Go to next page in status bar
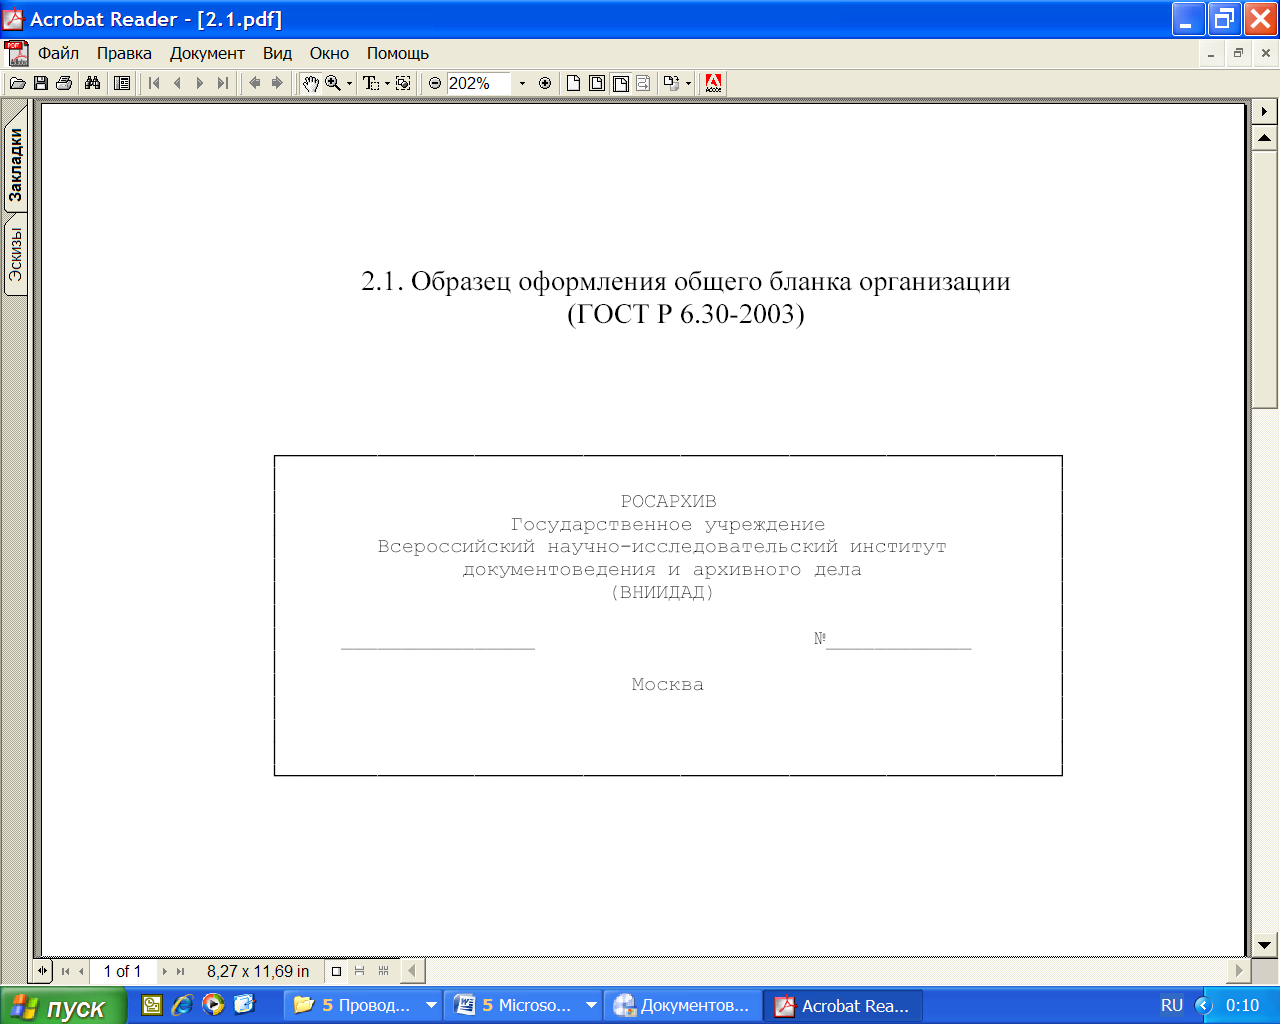Image resolution: width=1280 pixels, height=1024 pixels. tap(165, 971)
